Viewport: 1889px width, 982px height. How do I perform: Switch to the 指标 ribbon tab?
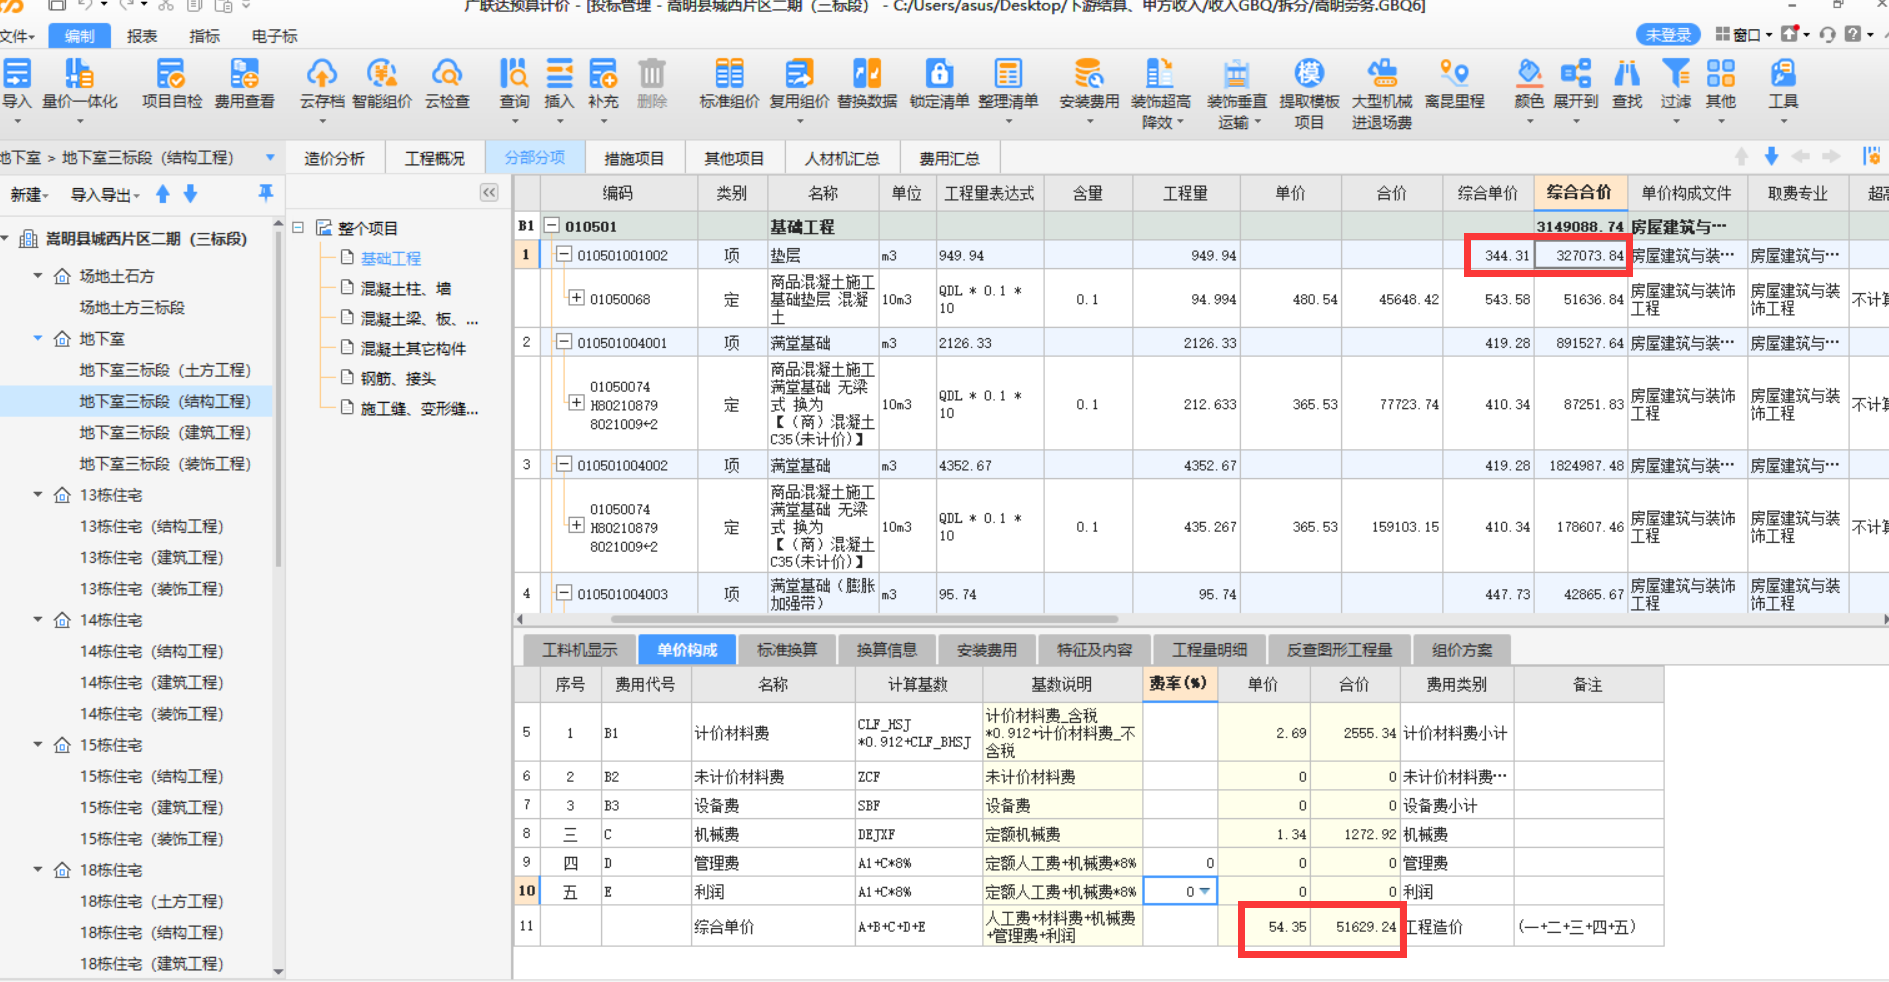pyautogui.click(x=204, y=36)
